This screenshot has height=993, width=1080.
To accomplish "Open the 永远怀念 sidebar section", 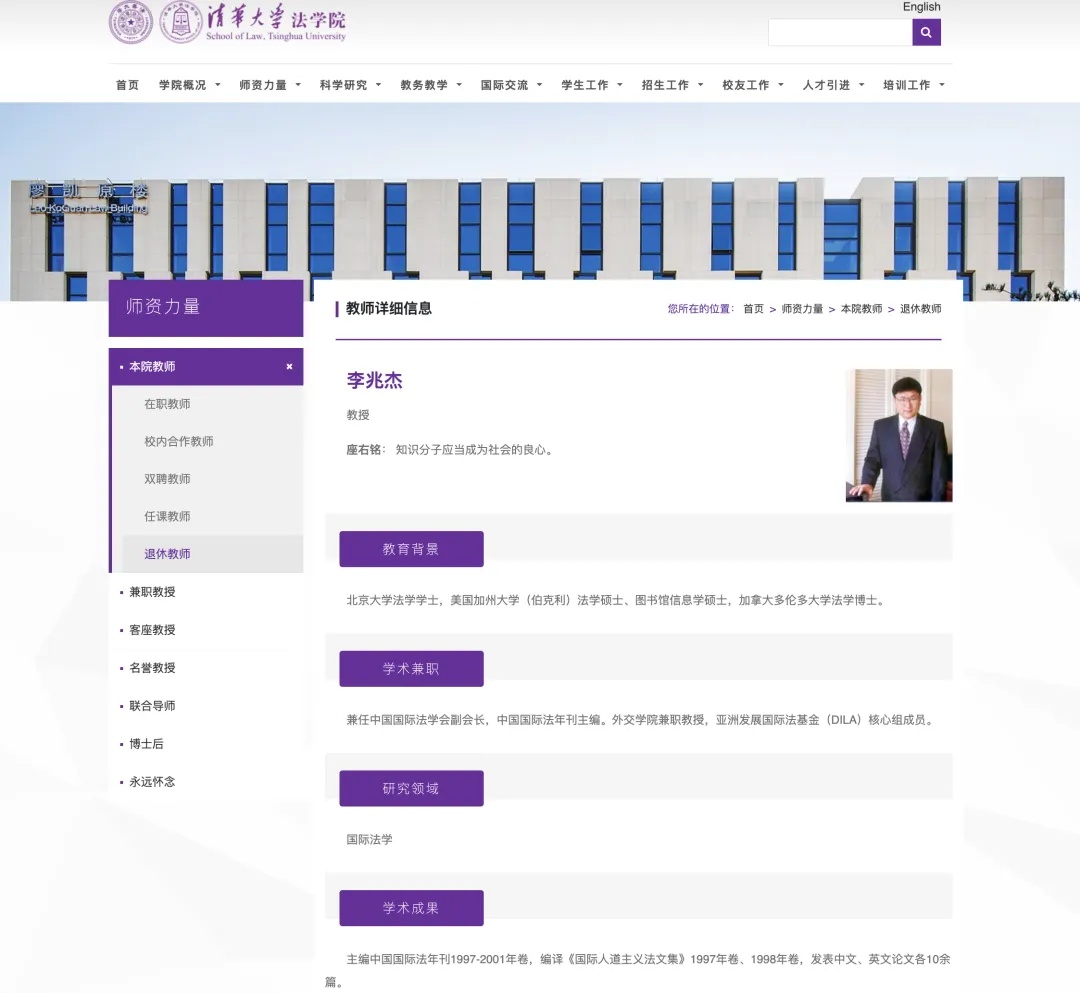I will tap(150, 781).
